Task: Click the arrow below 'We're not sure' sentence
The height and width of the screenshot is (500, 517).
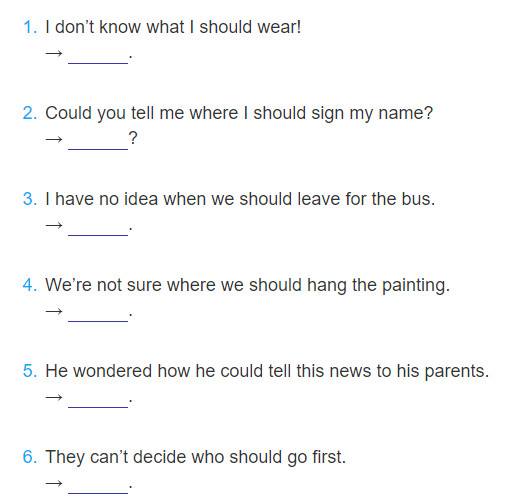Action: pos(54,311)
